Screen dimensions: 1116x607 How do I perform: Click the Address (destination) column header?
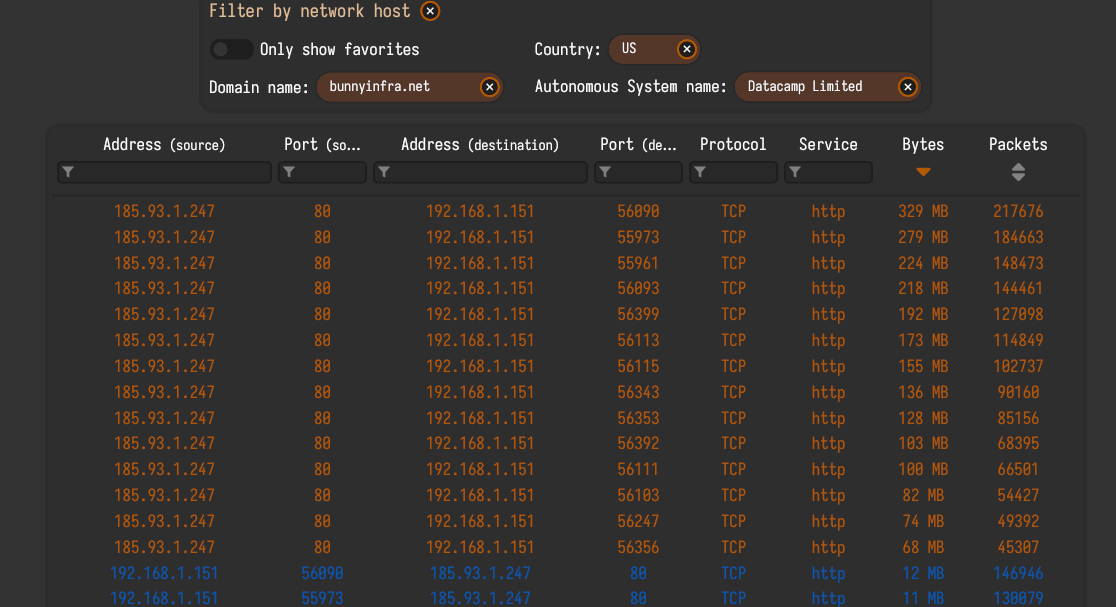pos(480,144)
